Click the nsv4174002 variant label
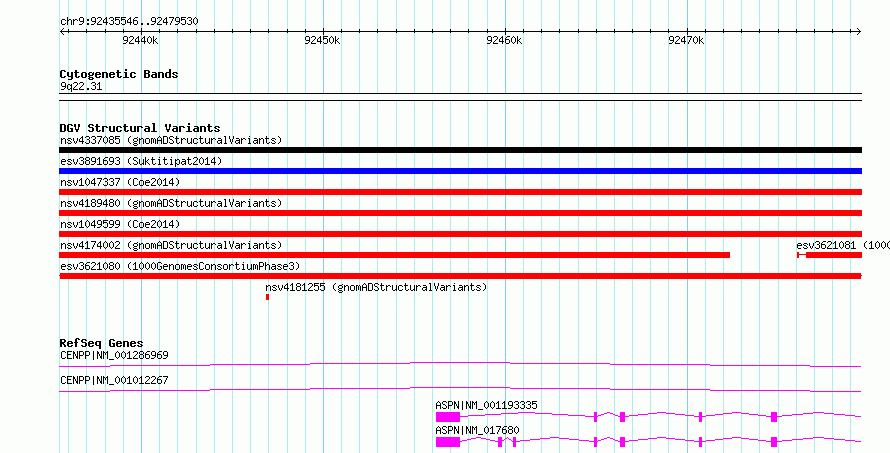890x453 pixels. 171,245
